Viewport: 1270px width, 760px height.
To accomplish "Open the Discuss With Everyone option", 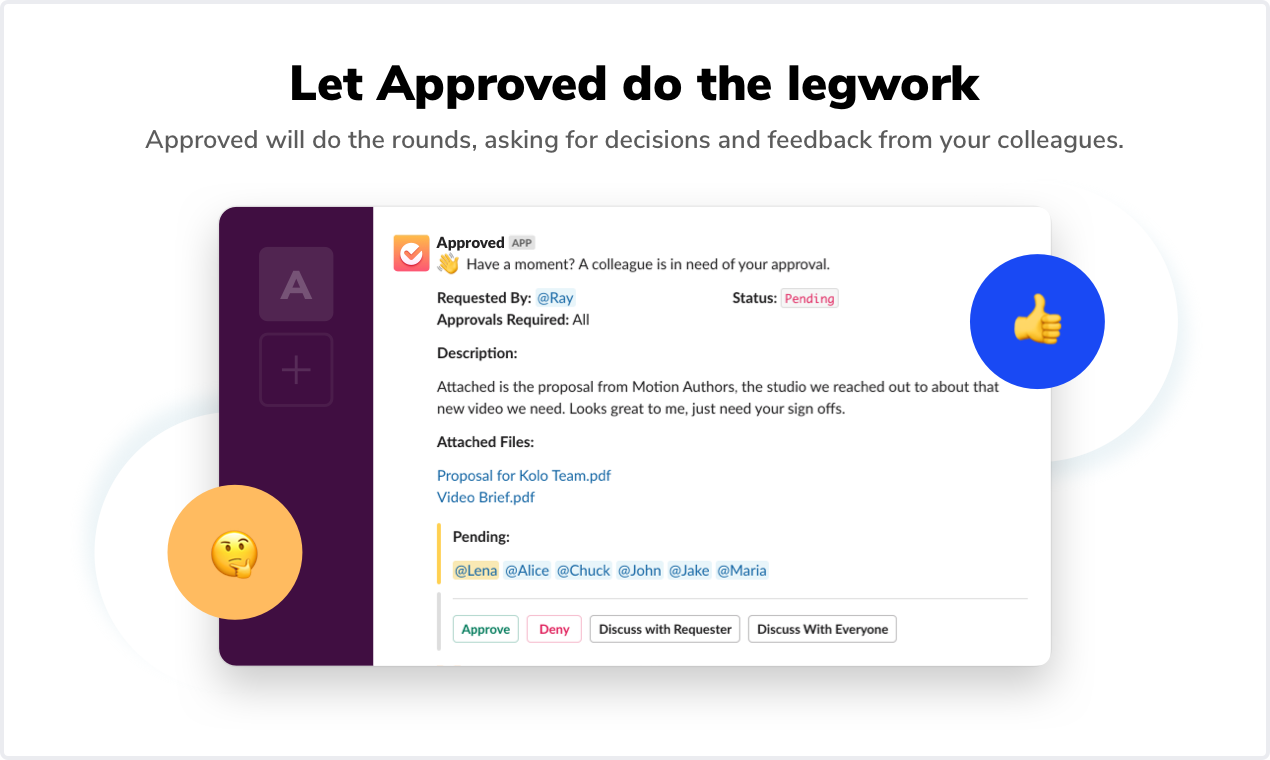I will pyautogui.click(x=822, y=629).
